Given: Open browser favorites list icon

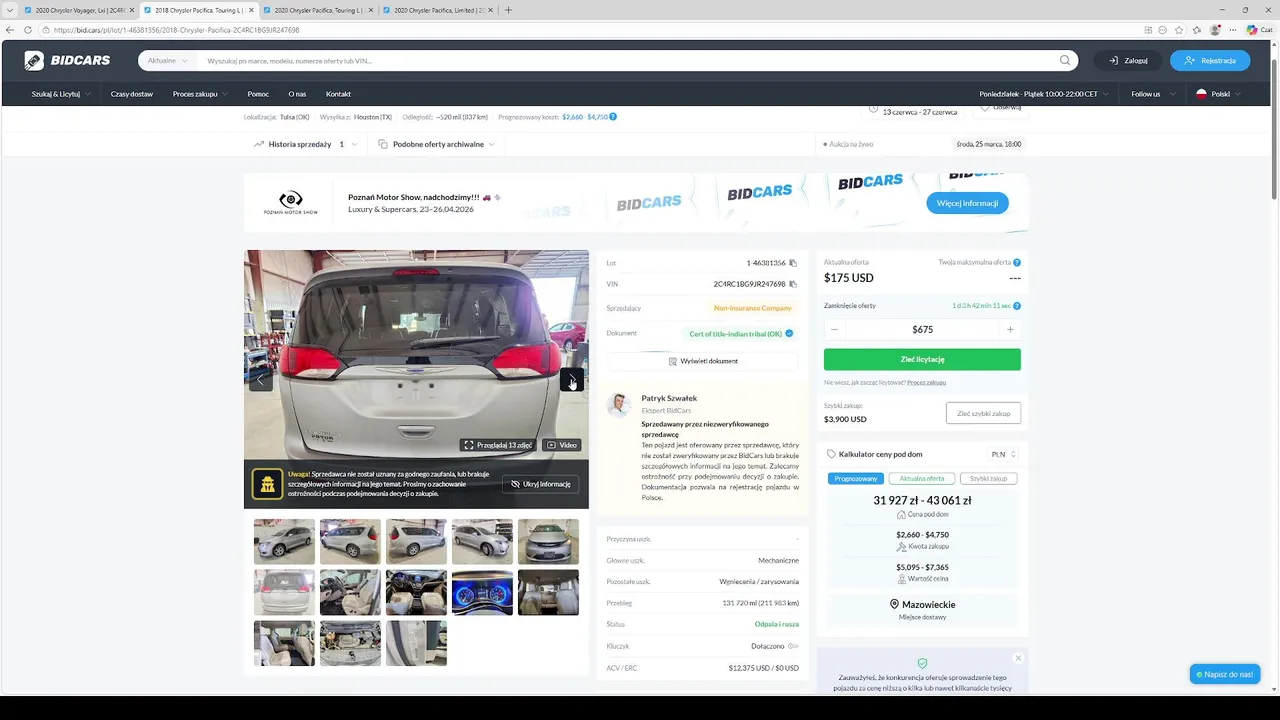Looking at the screenshot, I should (x=1197, y=30).
